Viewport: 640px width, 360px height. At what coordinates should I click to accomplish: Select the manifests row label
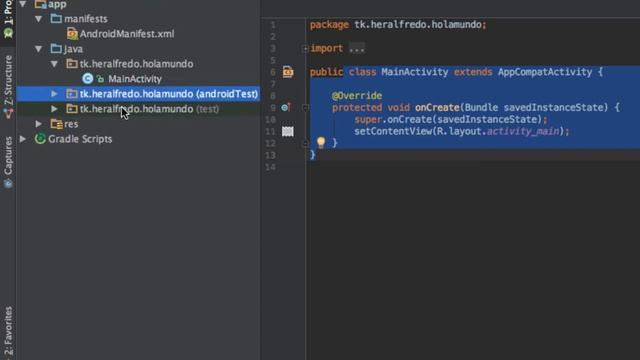coord(86,19)
